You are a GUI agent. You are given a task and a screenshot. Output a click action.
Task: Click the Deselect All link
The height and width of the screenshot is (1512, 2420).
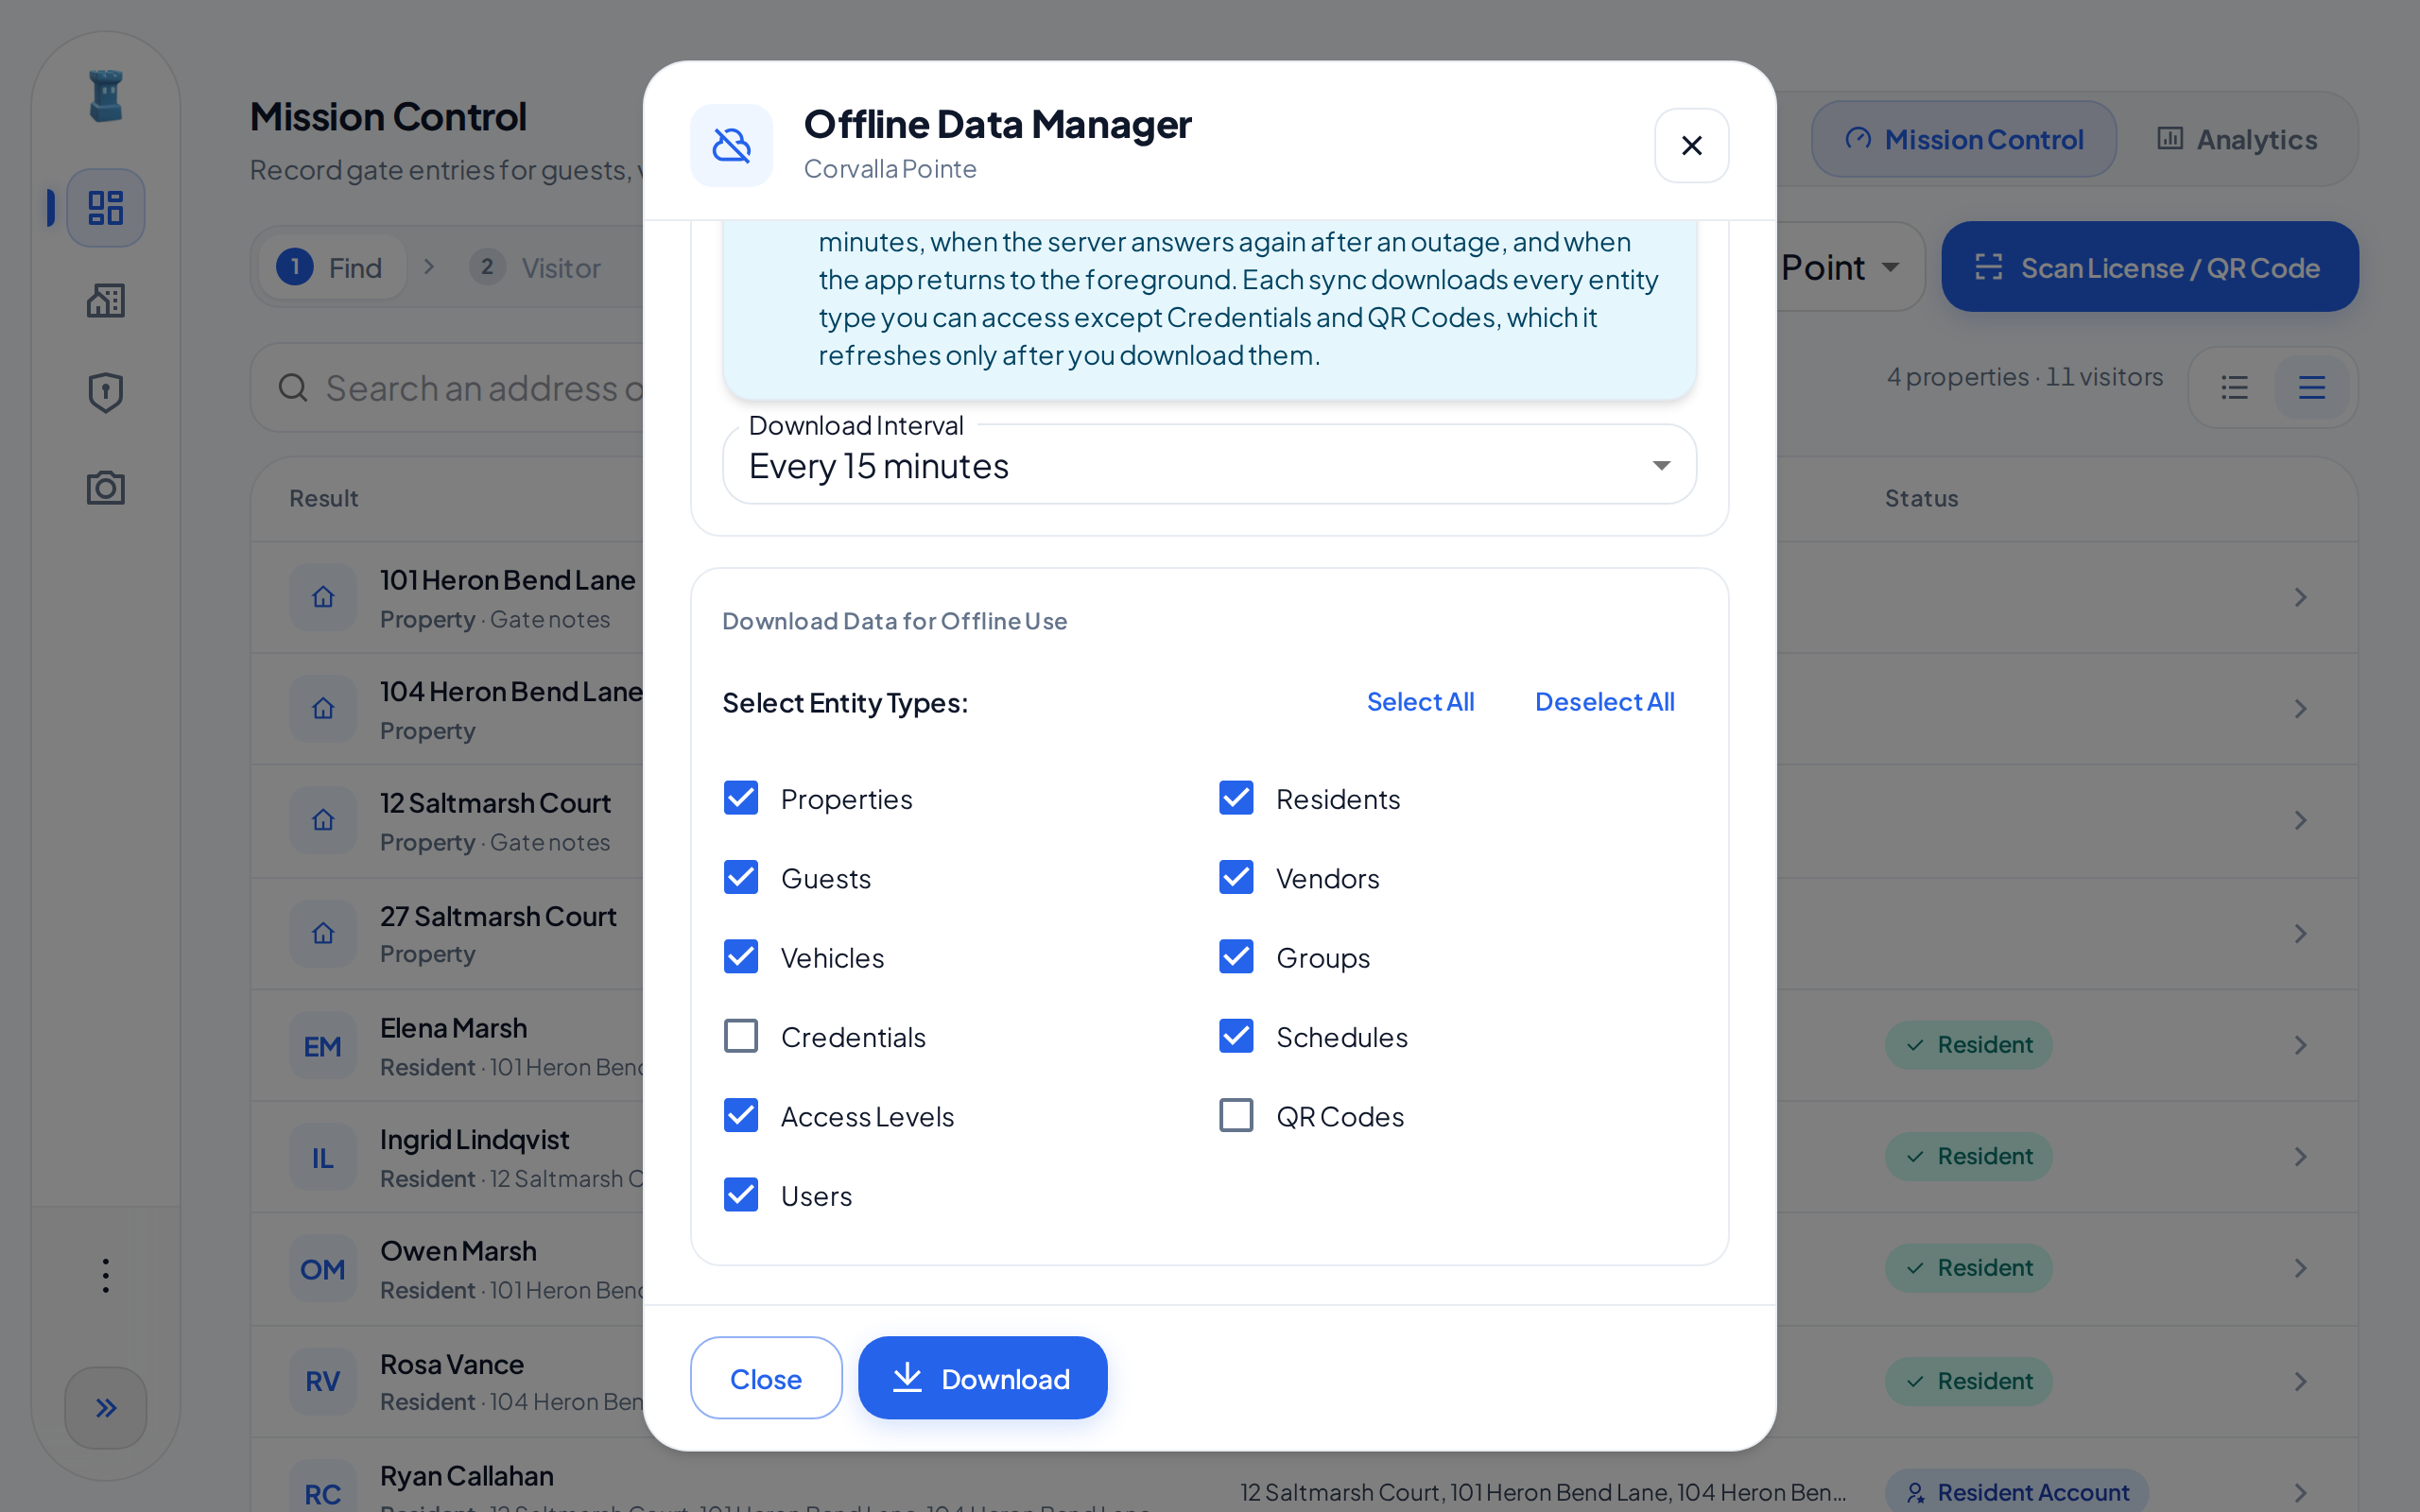click(1604, 702)
